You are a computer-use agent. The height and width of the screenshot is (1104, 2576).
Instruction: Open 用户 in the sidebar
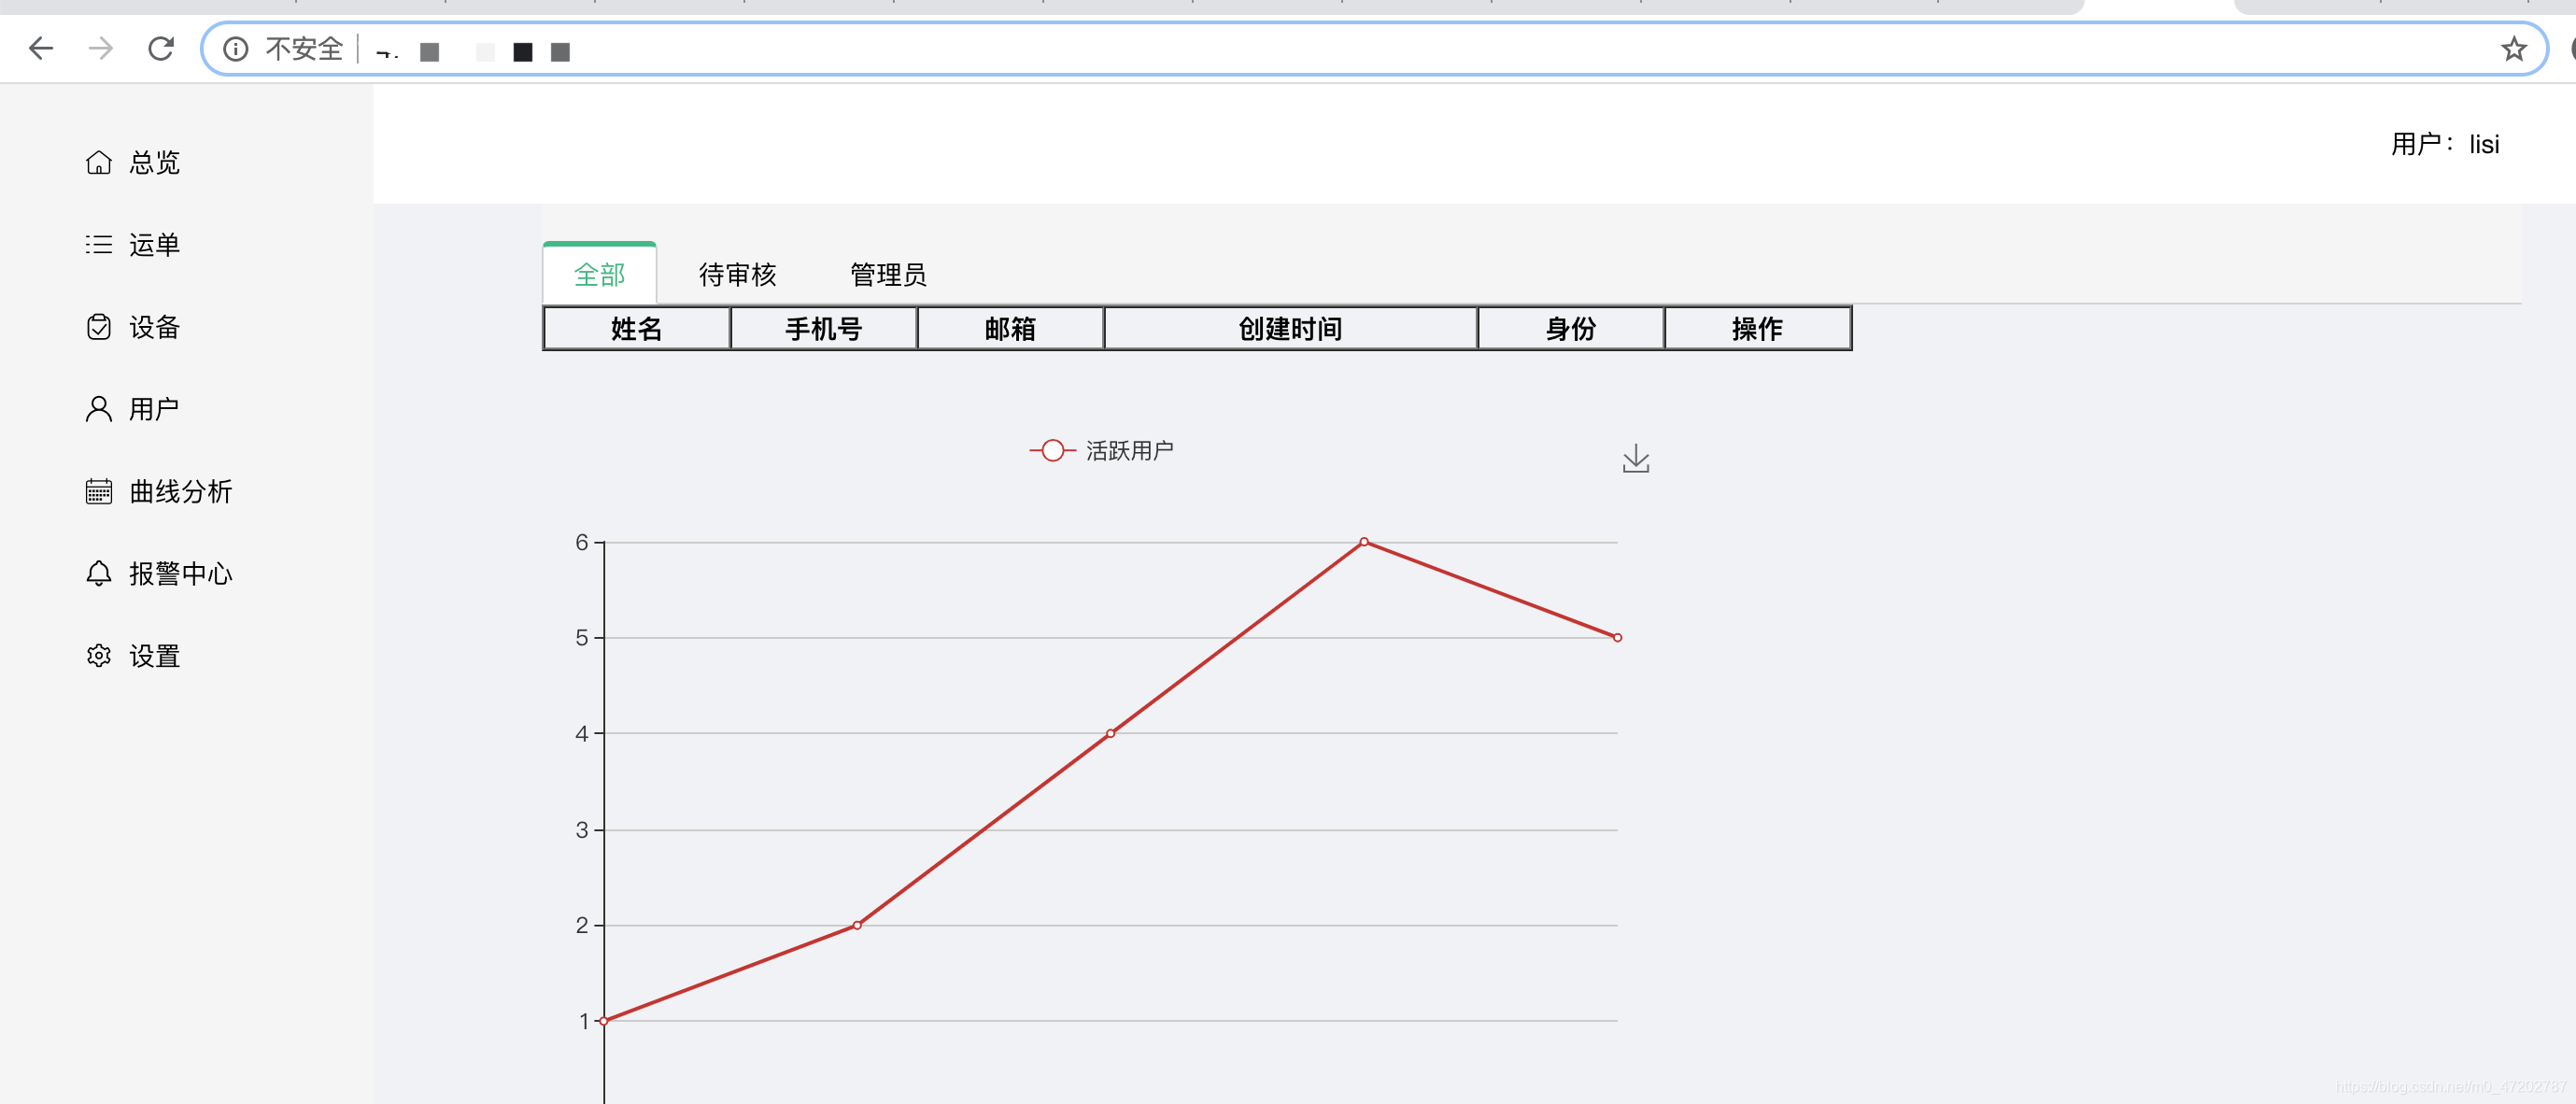[154, 409]
